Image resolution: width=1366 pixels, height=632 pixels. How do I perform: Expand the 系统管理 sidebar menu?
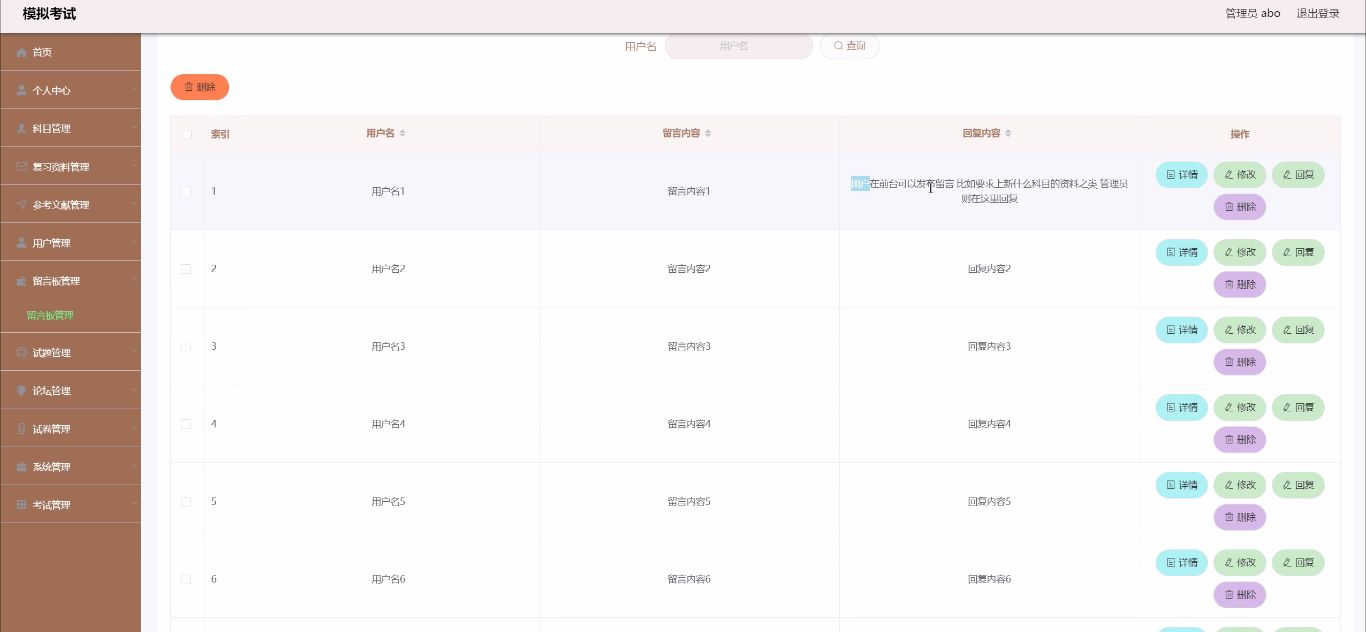point(70,467)
